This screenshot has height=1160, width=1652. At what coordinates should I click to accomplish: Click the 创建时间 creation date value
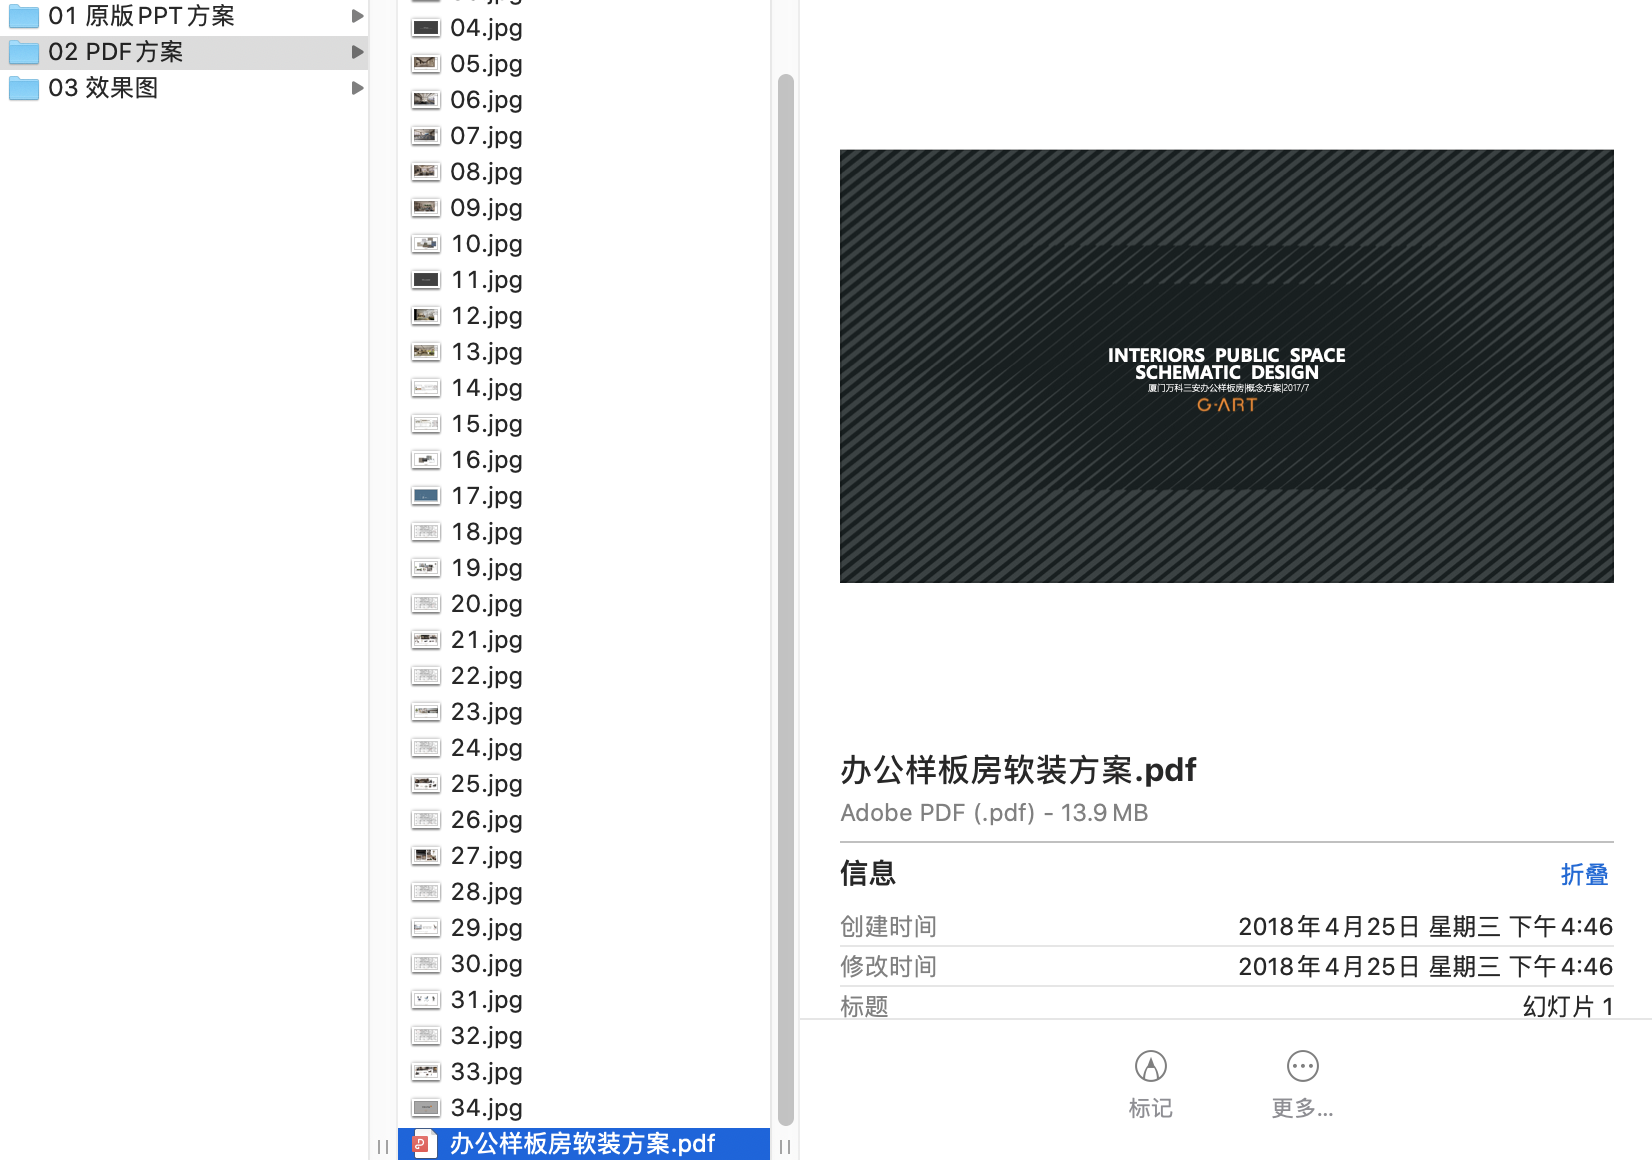[1425, 927]
